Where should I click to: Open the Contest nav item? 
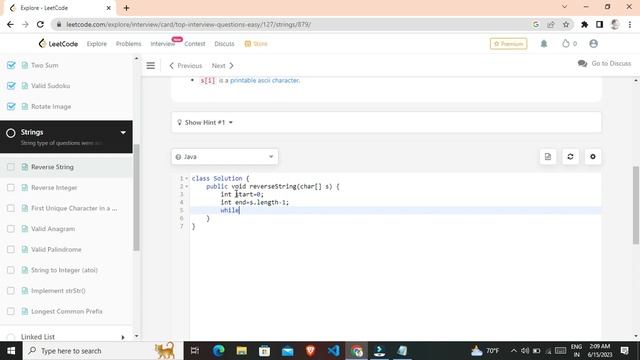195,44
